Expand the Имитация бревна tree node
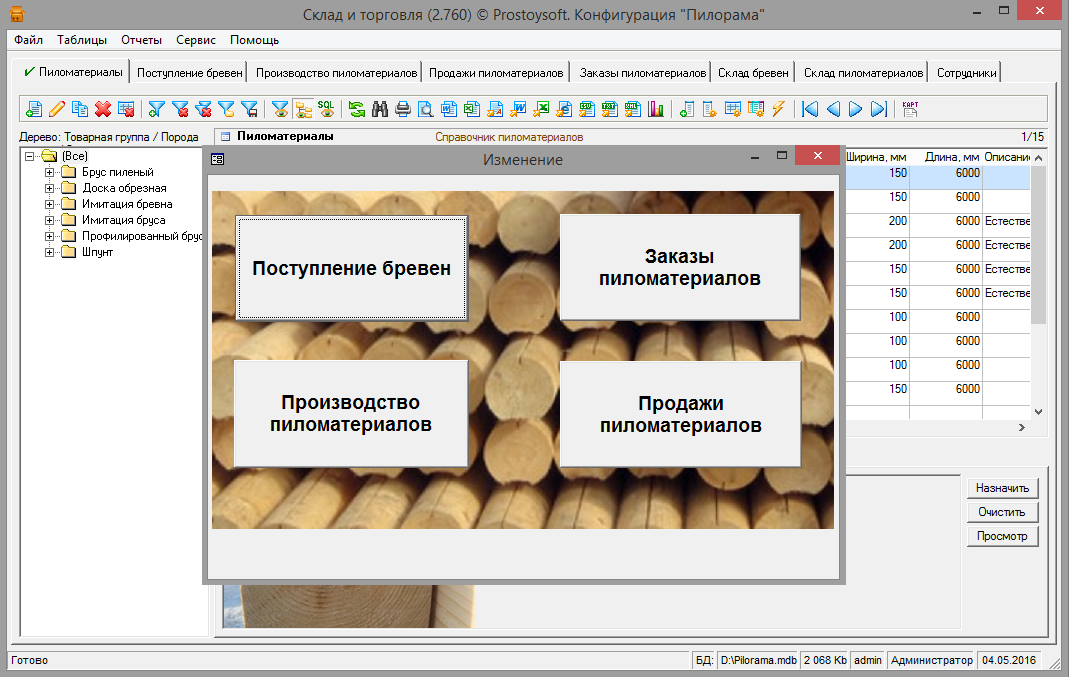1069x677 pixels. (48, 204)
